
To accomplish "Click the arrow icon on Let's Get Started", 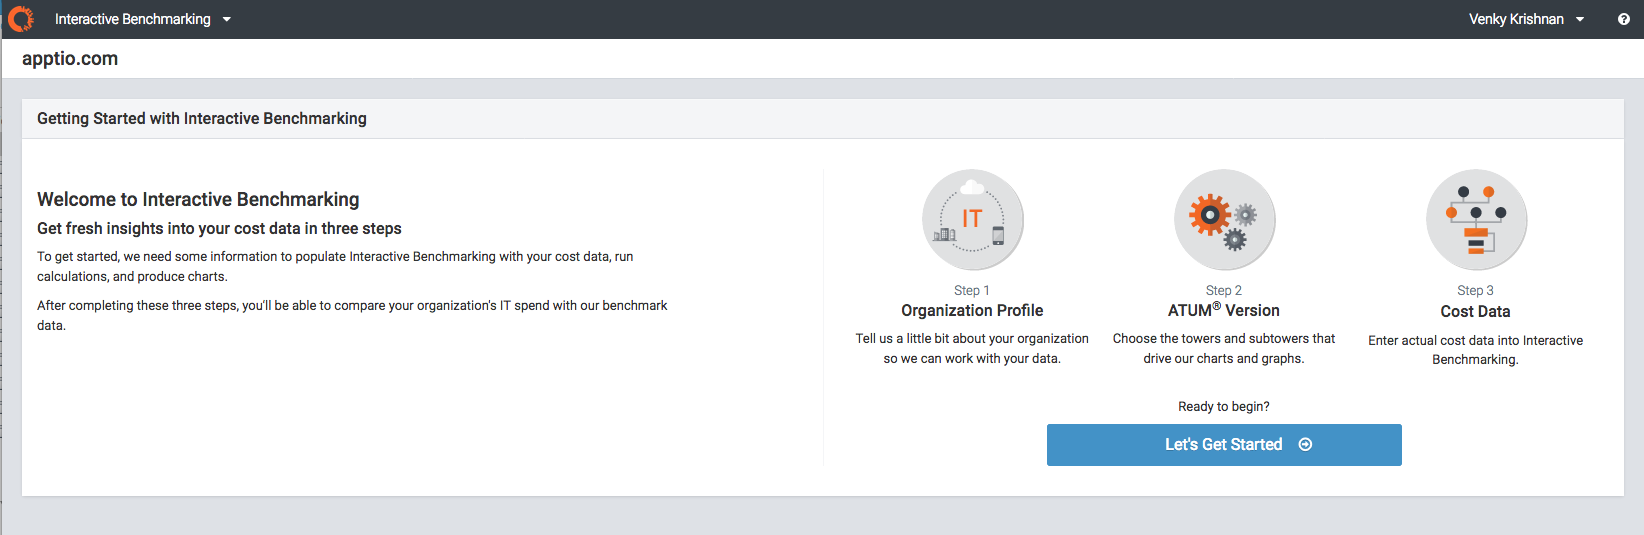I will coord(1305,445).
